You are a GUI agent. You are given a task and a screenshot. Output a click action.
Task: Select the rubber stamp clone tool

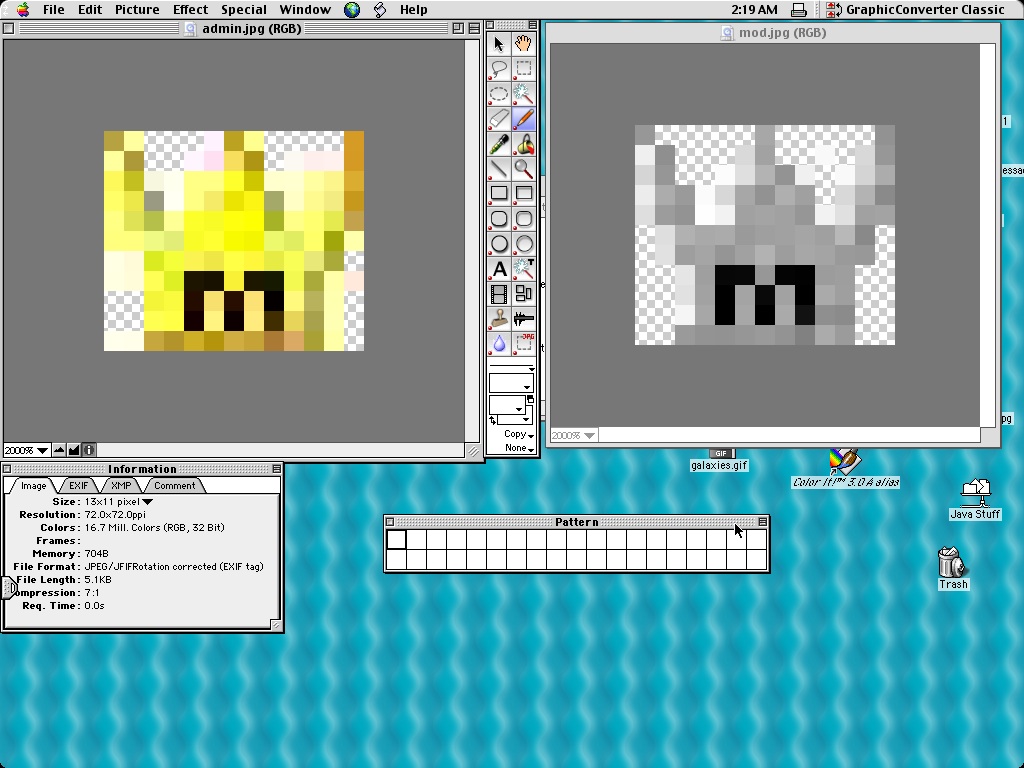point(499,319)
